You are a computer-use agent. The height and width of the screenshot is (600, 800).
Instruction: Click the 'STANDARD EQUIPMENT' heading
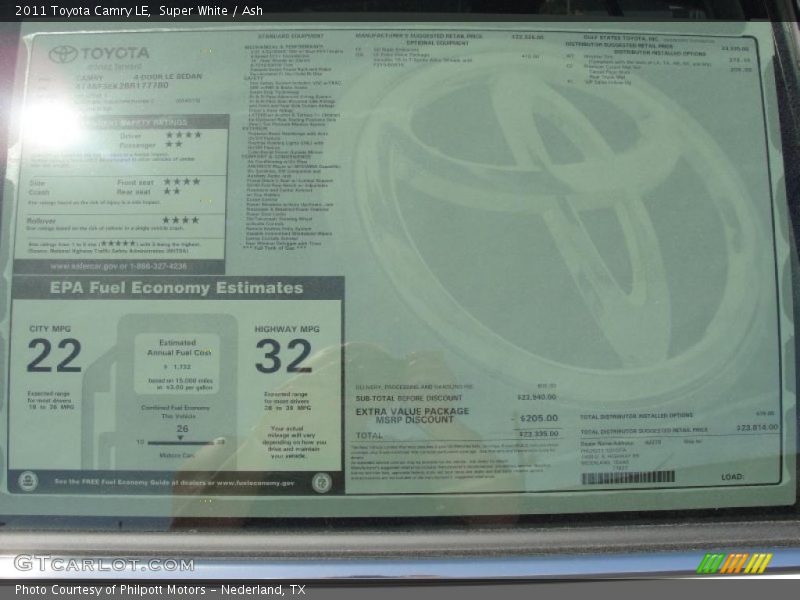tap(290, 36)
